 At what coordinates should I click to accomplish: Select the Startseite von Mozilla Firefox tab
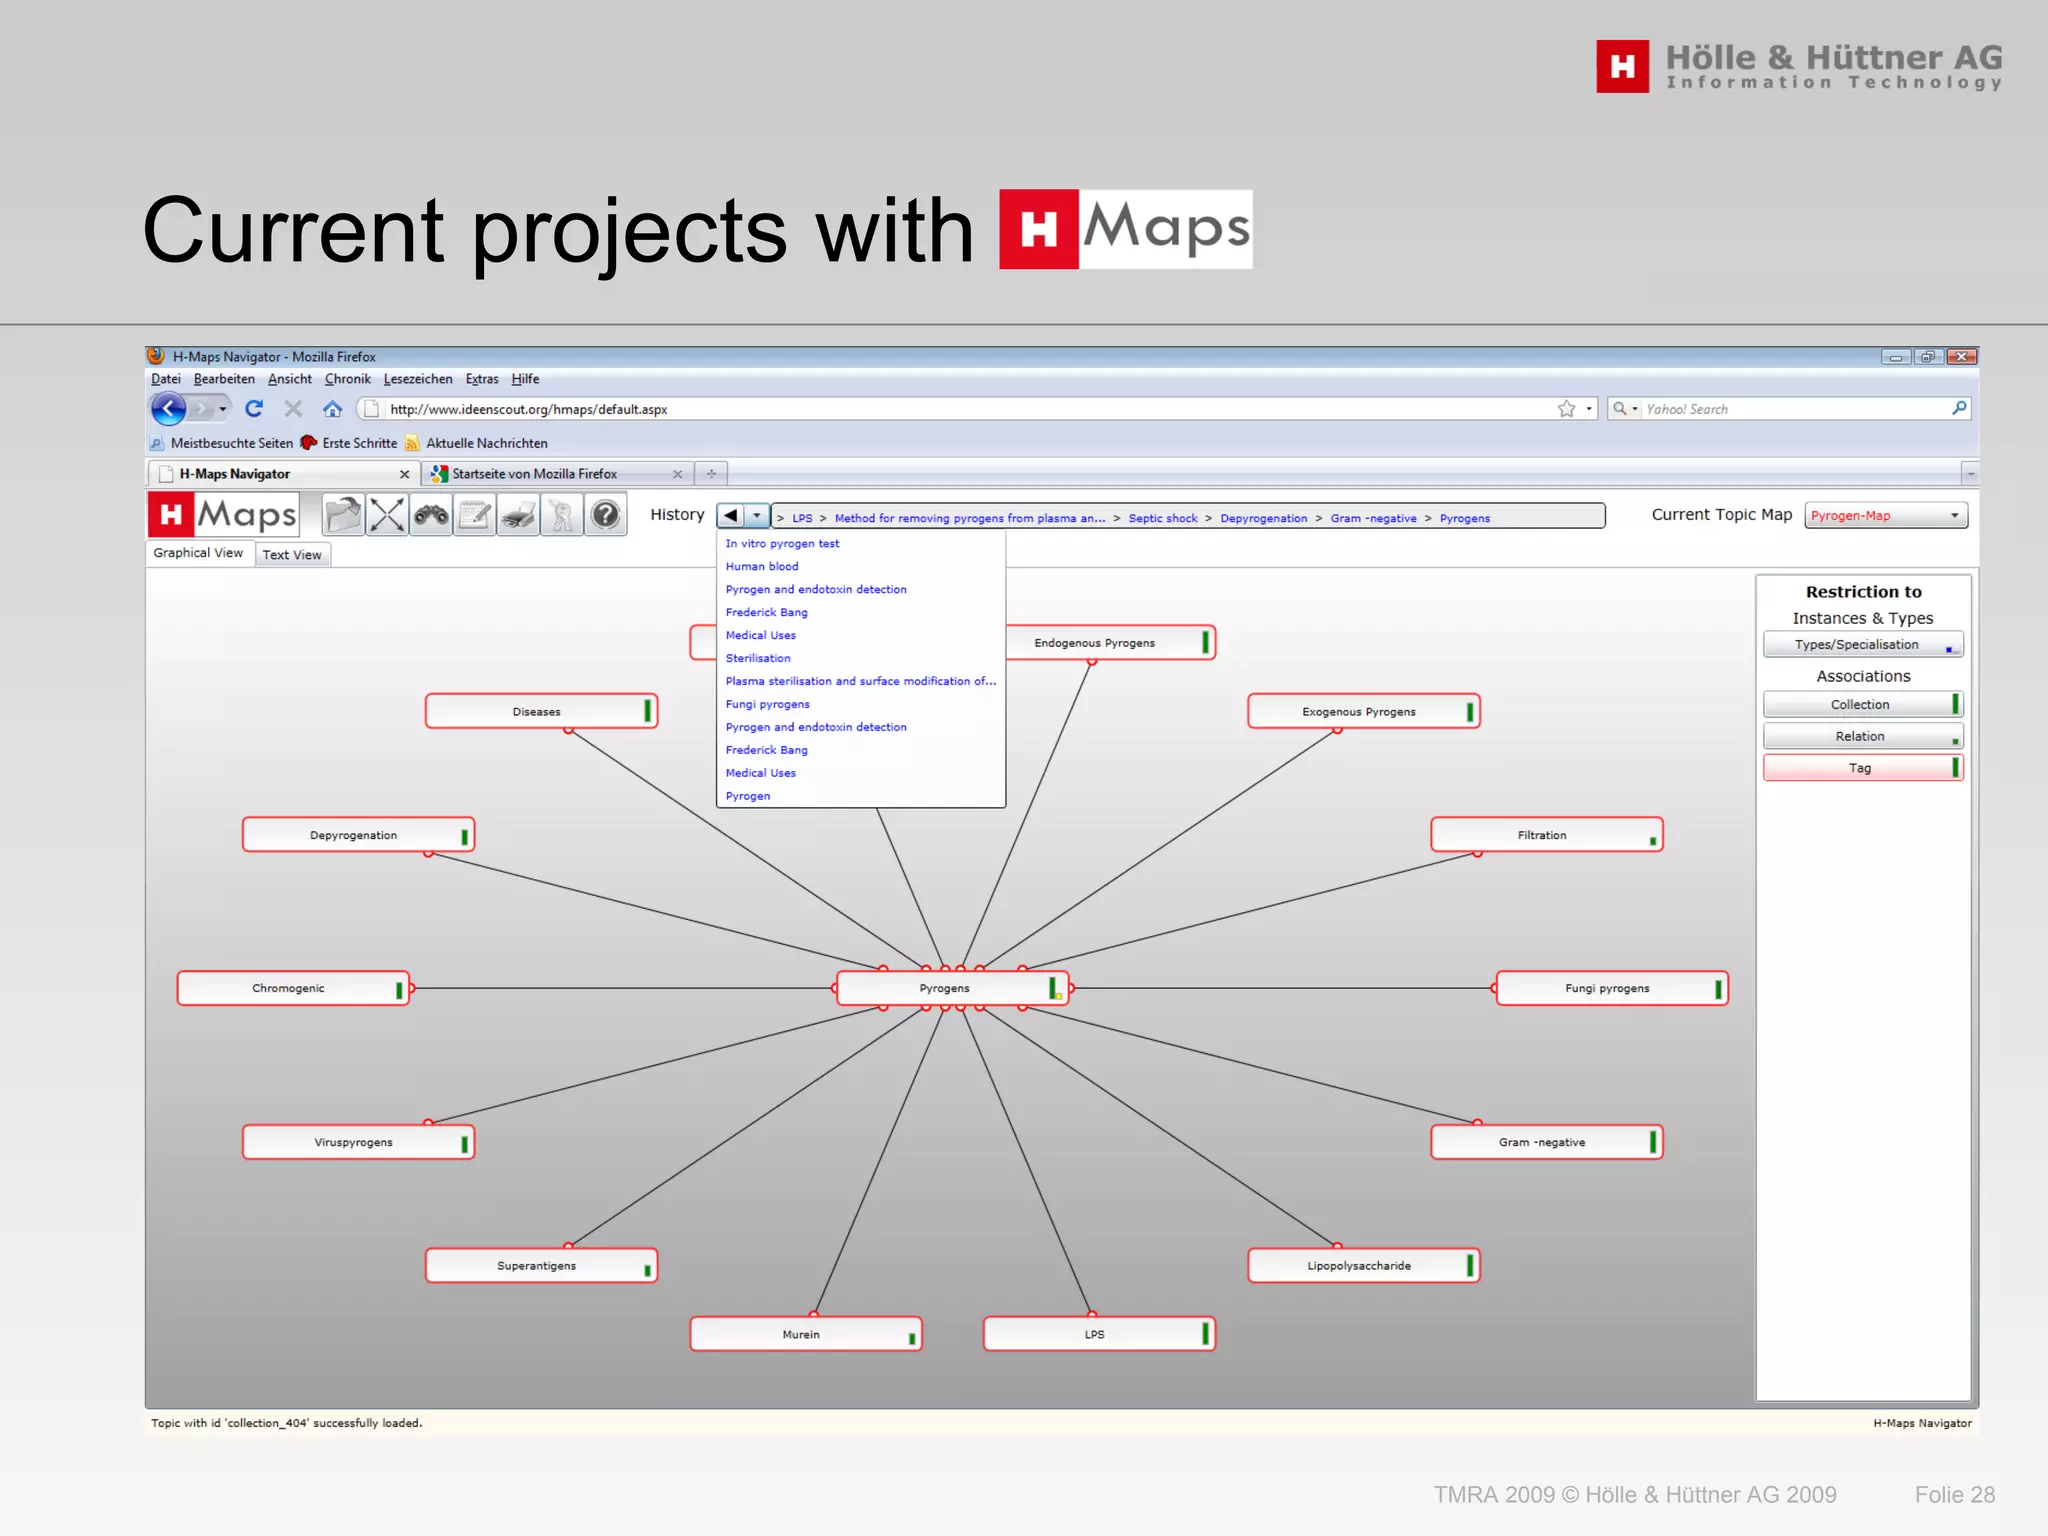point(556,474)
